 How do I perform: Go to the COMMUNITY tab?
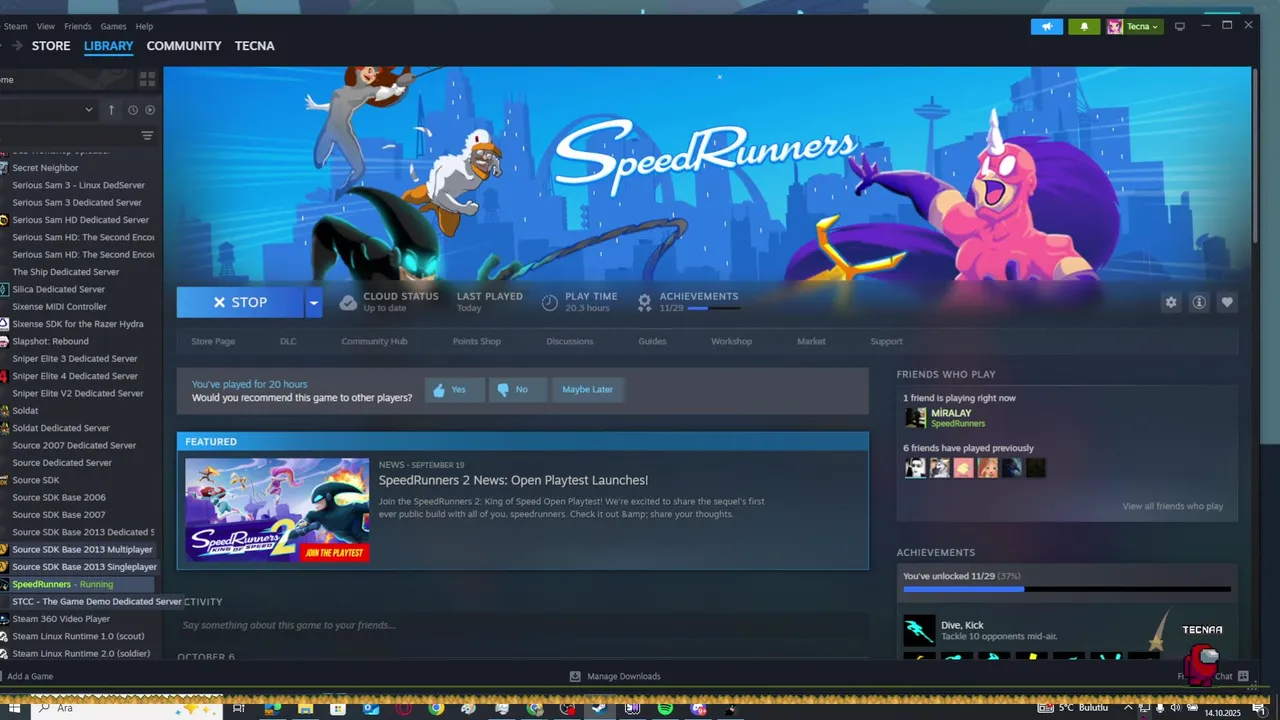coord(184,46)
